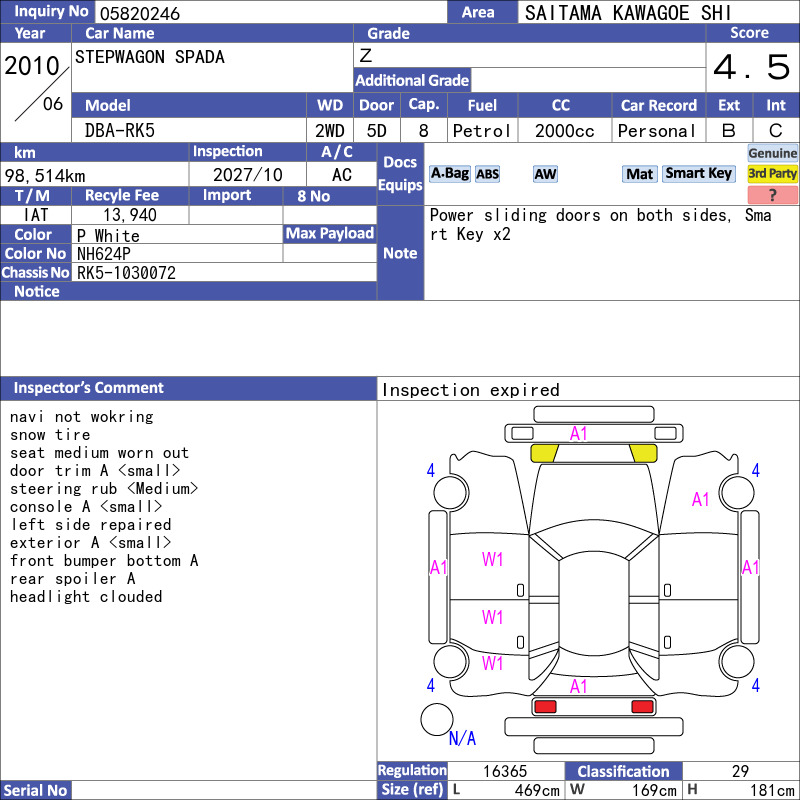Click the regulation value 16365
The width and height of the screenshot is (800, 800).
(x=505, y=771)
